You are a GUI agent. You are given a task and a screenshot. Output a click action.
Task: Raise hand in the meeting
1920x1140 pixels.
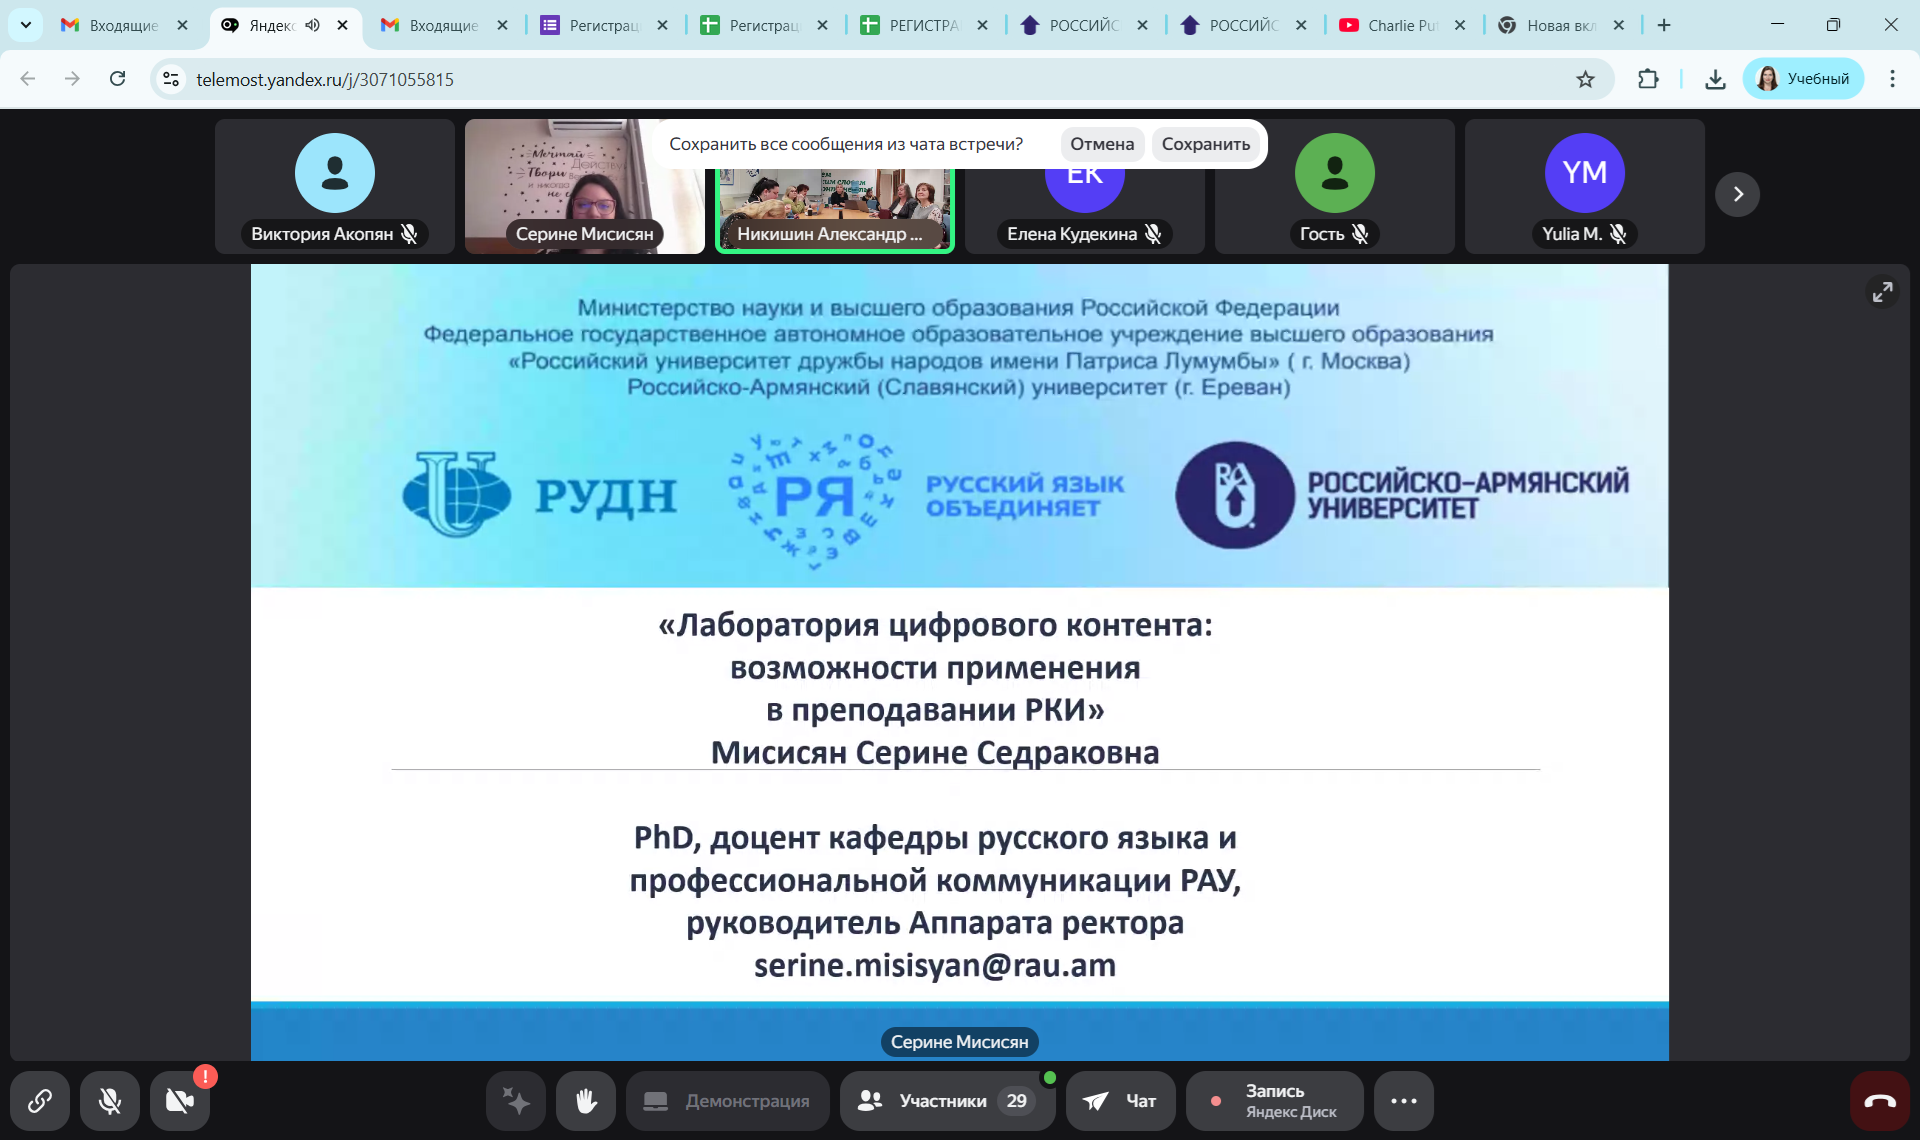586,1101
